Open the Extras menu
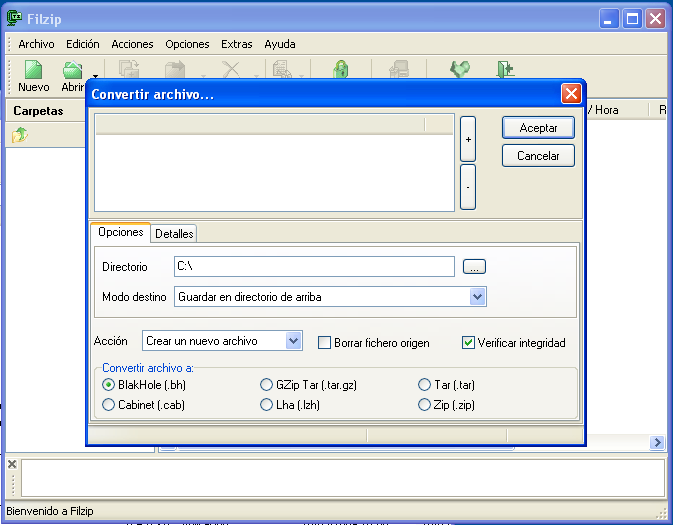673x525 pixels. tap(236, 44)
